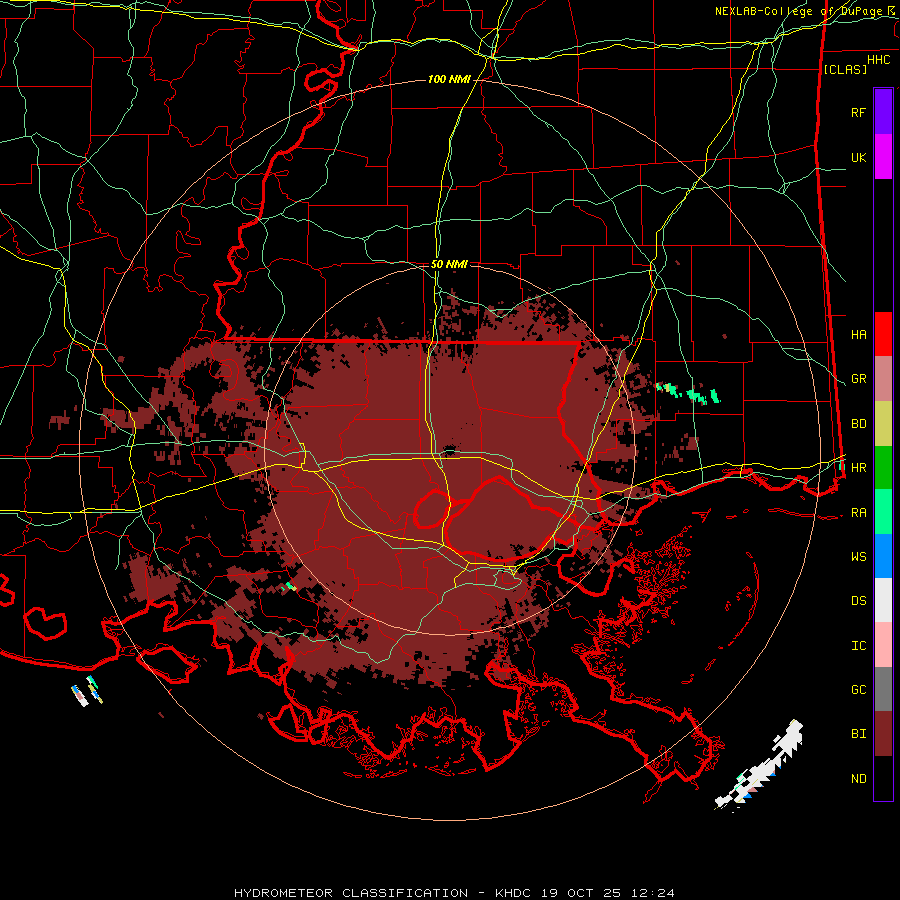Viewport: 900px width, 900px height.
Task: Click the RA legend label
Action: pos(858,513)
